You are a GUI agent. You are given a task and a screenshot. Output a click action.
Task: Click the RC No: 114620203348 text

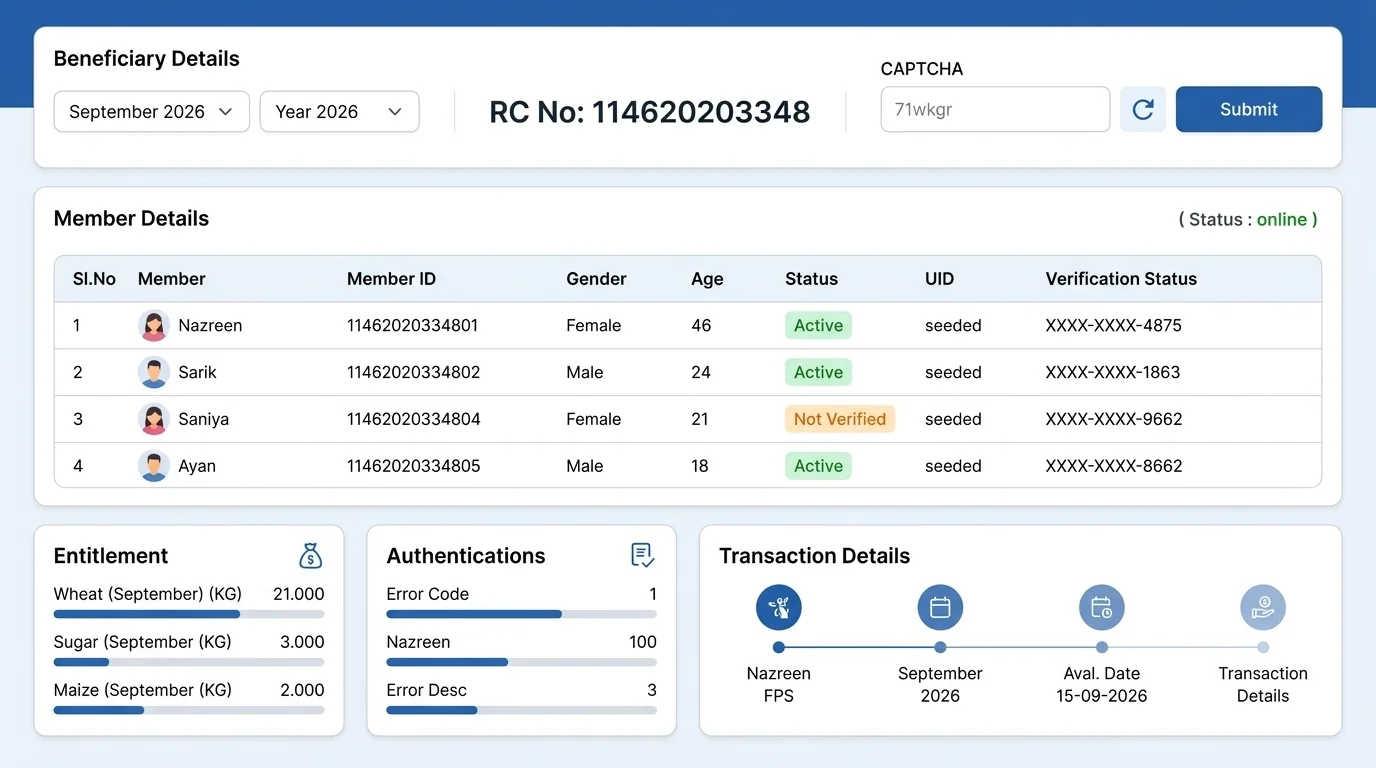(x=650, y=112)
